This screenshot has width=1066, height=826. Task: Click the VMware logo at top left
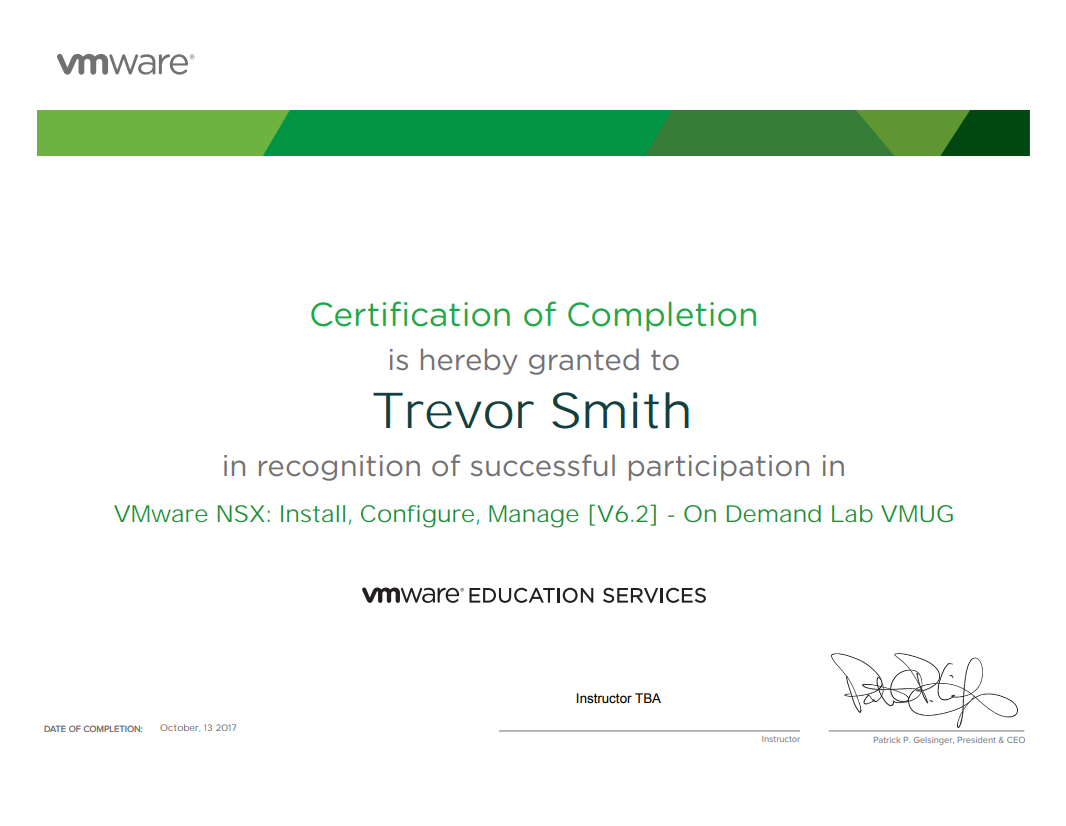(125, 64)
